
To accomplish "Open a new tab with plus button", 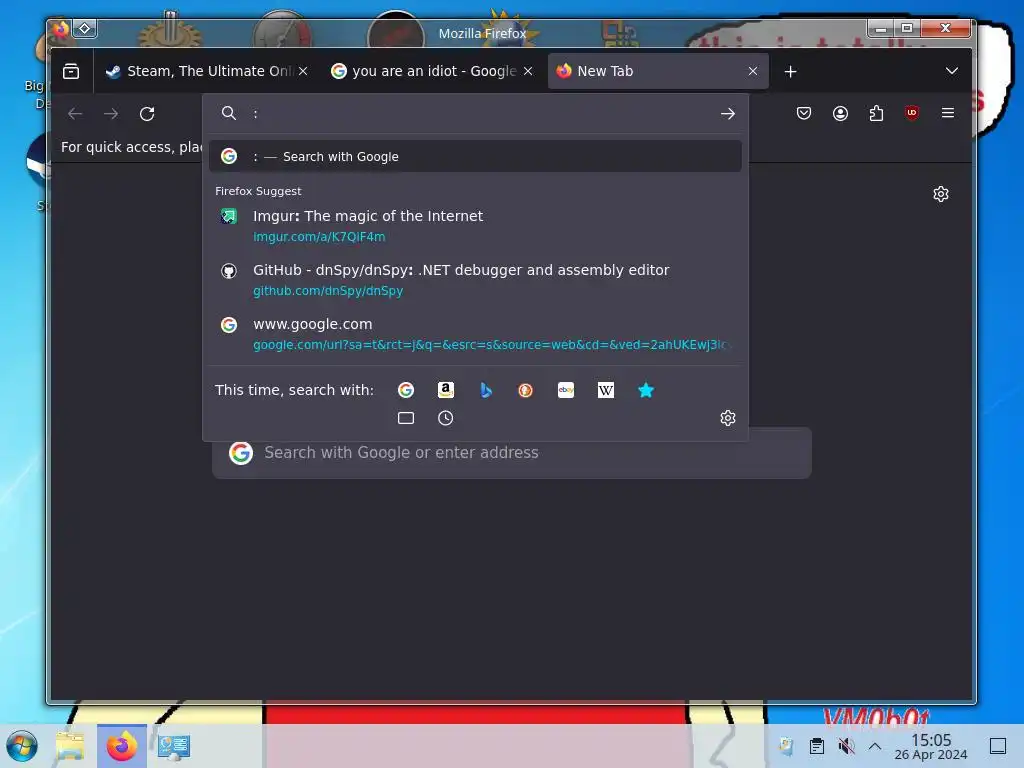I will click(790, 71).
